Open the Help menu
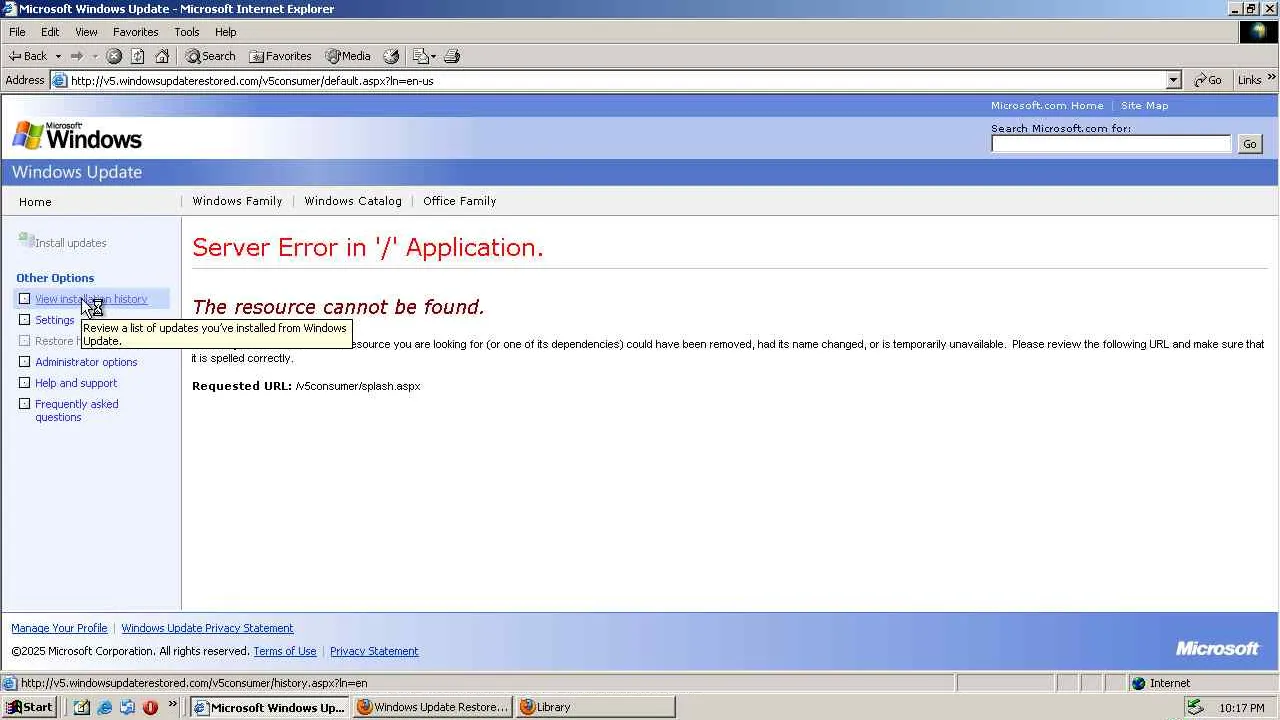1280x720 pixels. tap(225, 32)
